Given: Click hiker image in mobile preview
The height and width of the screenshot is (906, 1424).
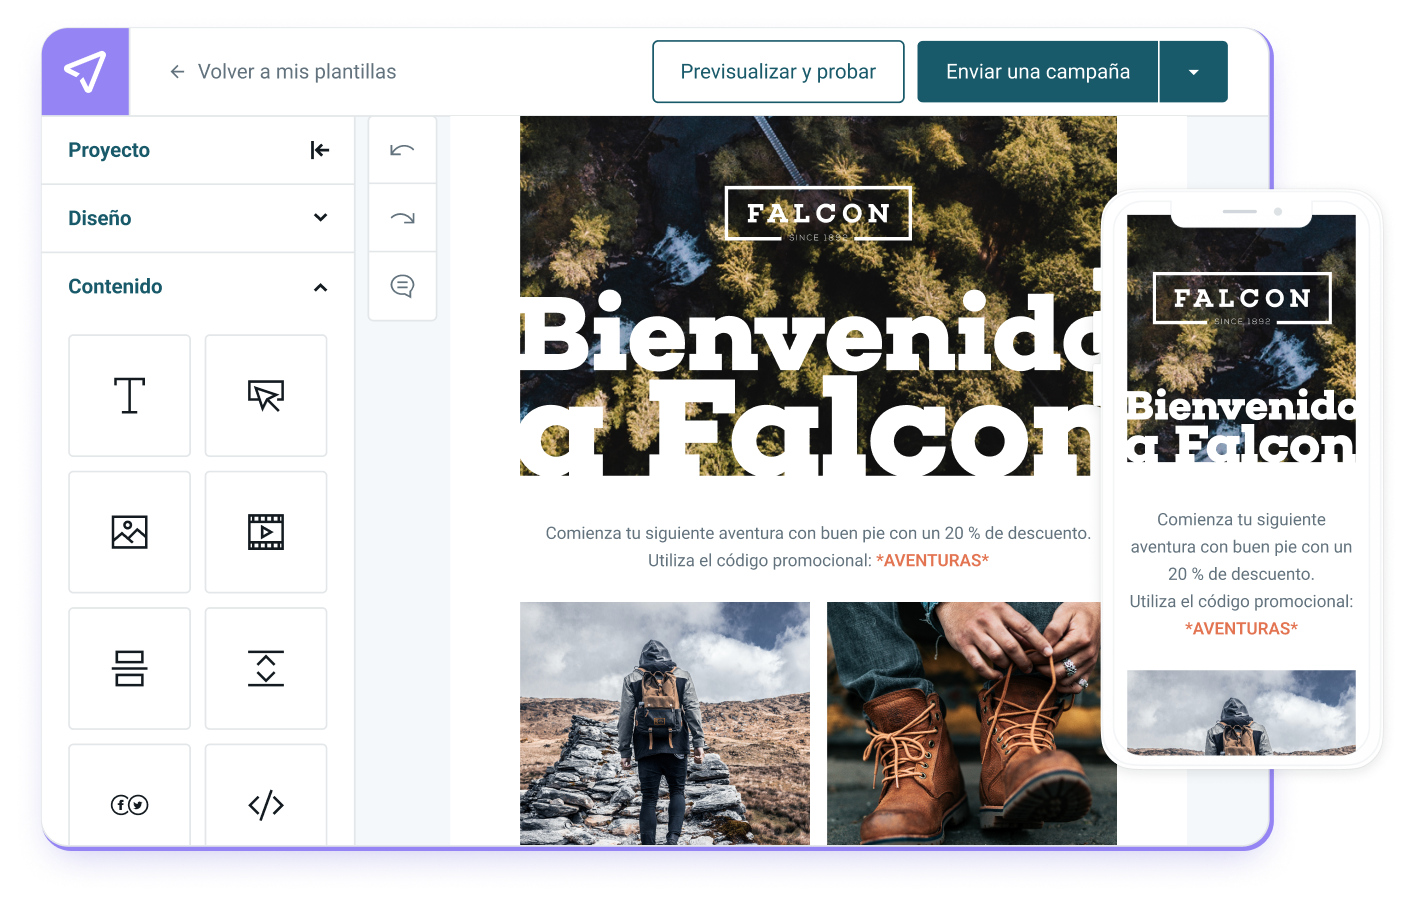Looking at the screenshot, I should pos(1241,712).
